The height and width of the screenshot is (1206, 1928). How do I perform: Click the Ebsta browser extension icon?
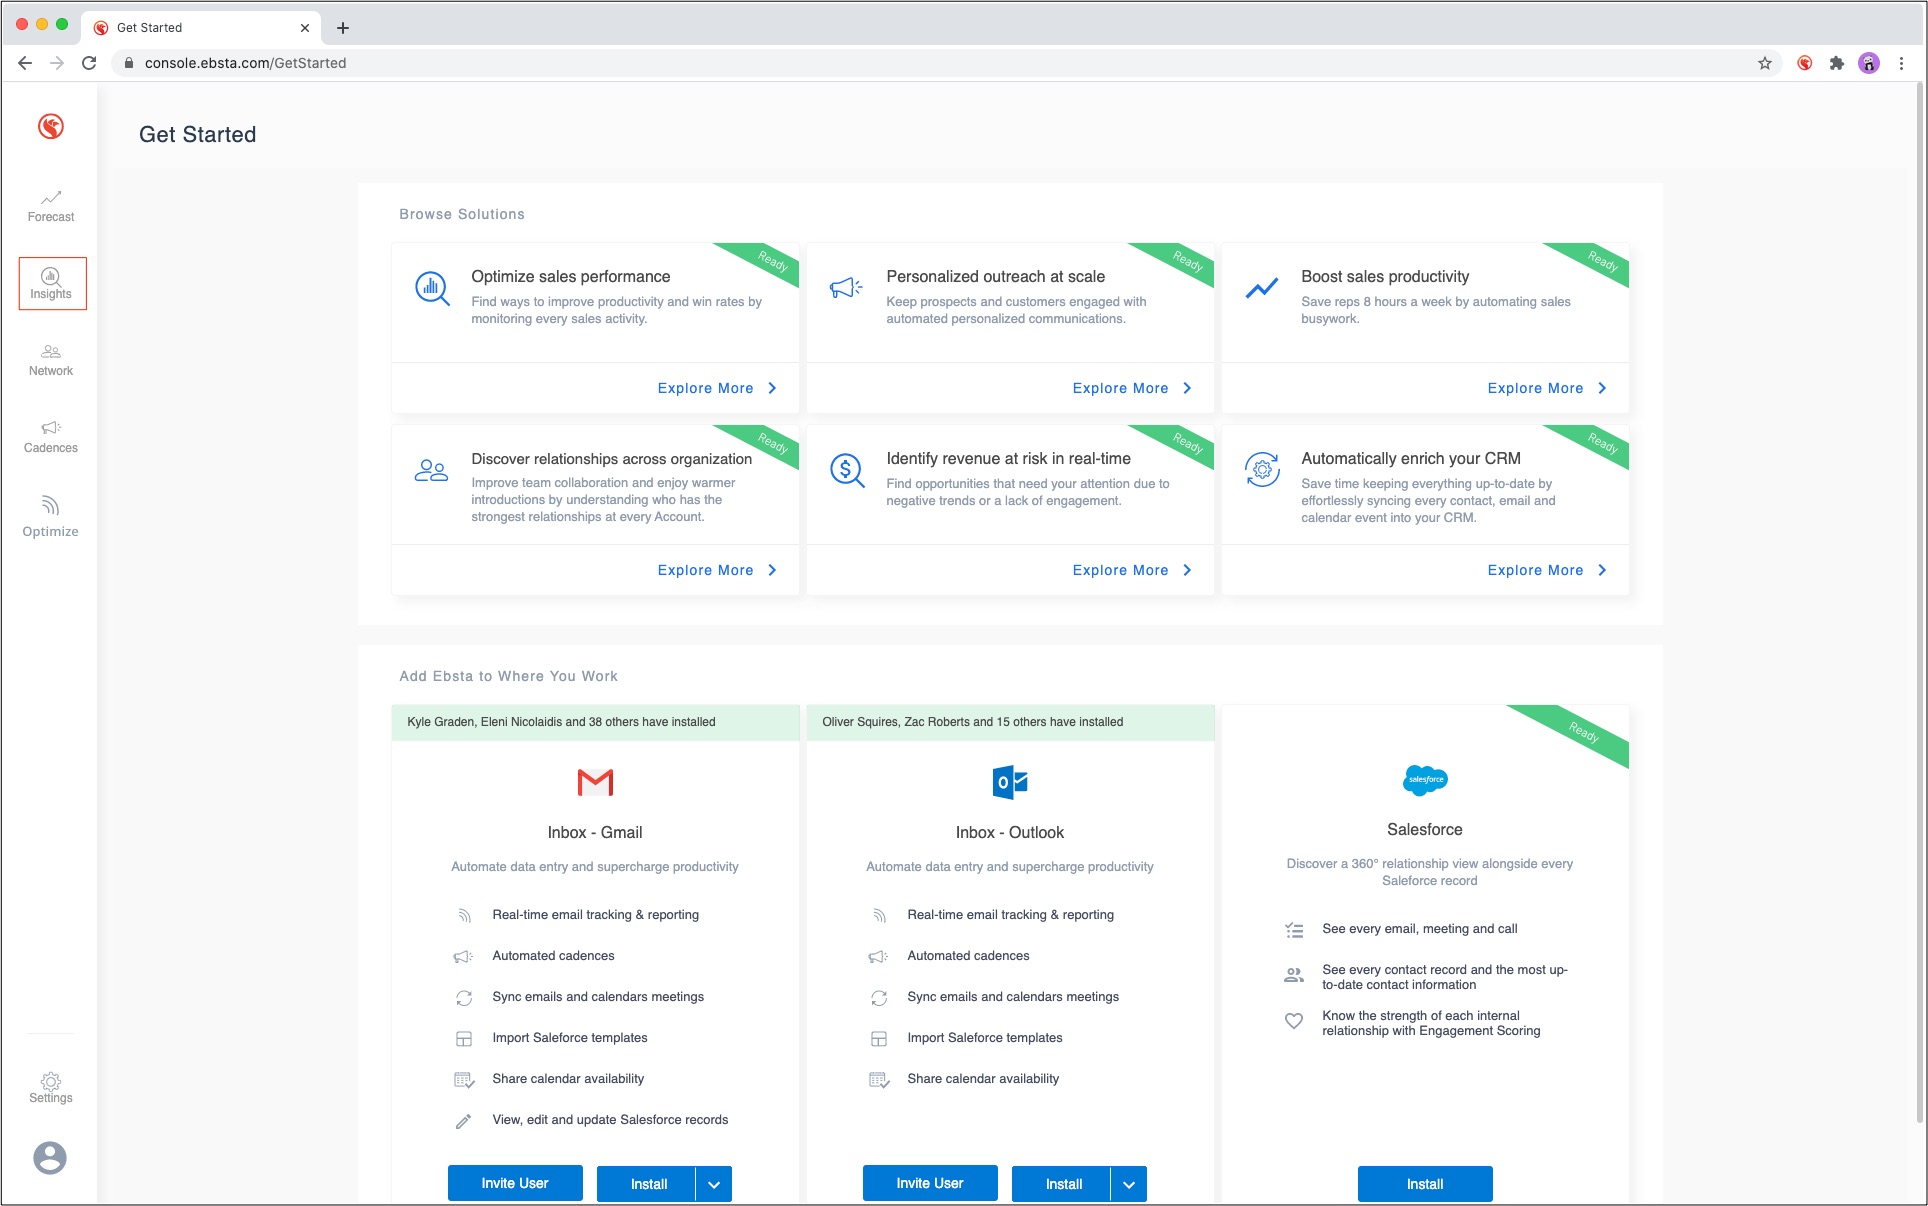(1804, 63)
